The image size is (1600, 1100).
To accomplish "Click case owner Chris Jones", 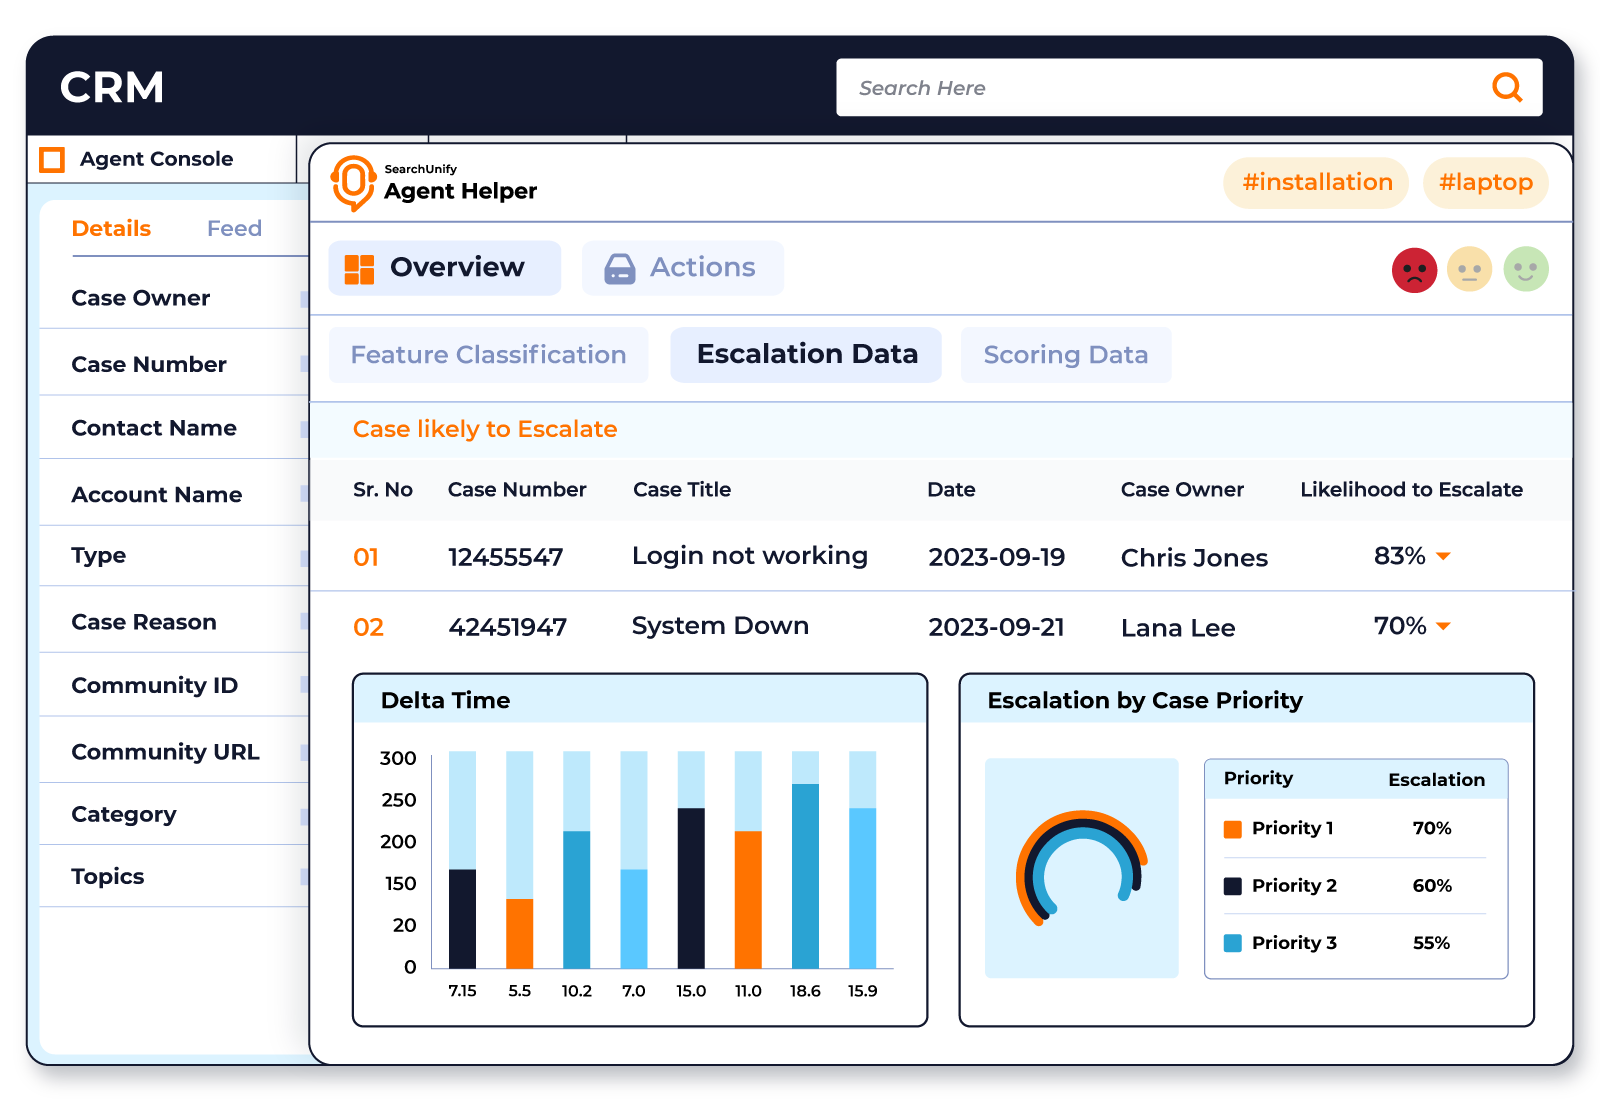I will click(1194, 558).
